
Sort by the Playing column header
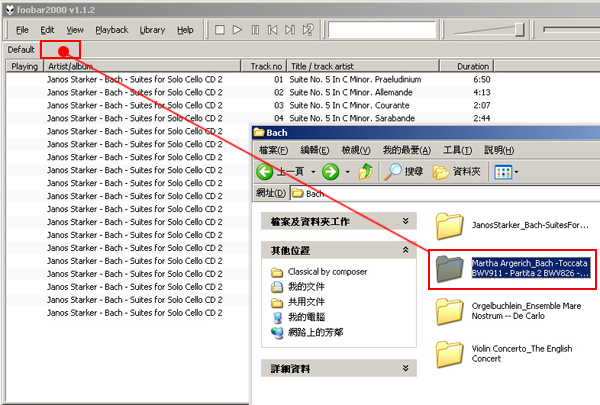point(24,66)
